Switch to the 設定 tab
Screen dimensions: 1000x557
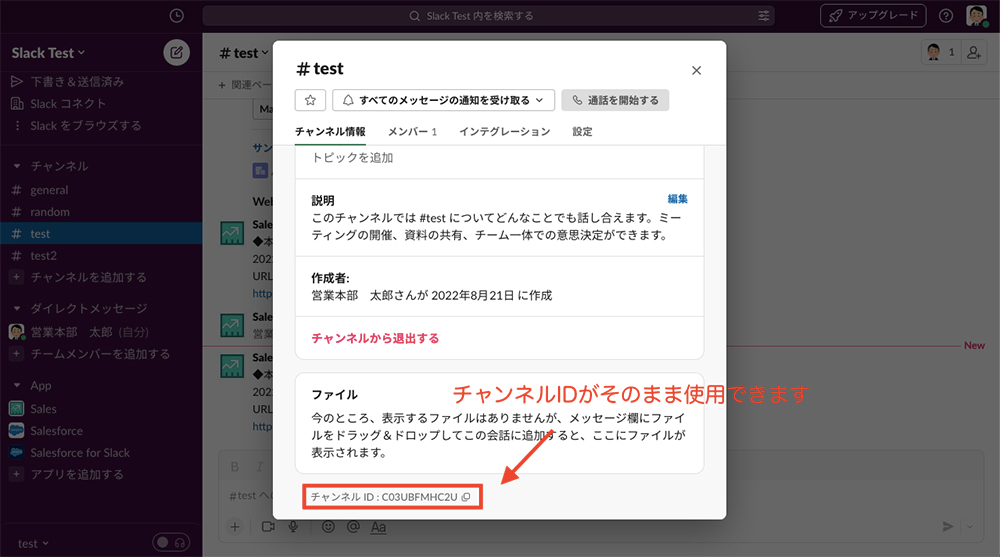click(582, 132)
